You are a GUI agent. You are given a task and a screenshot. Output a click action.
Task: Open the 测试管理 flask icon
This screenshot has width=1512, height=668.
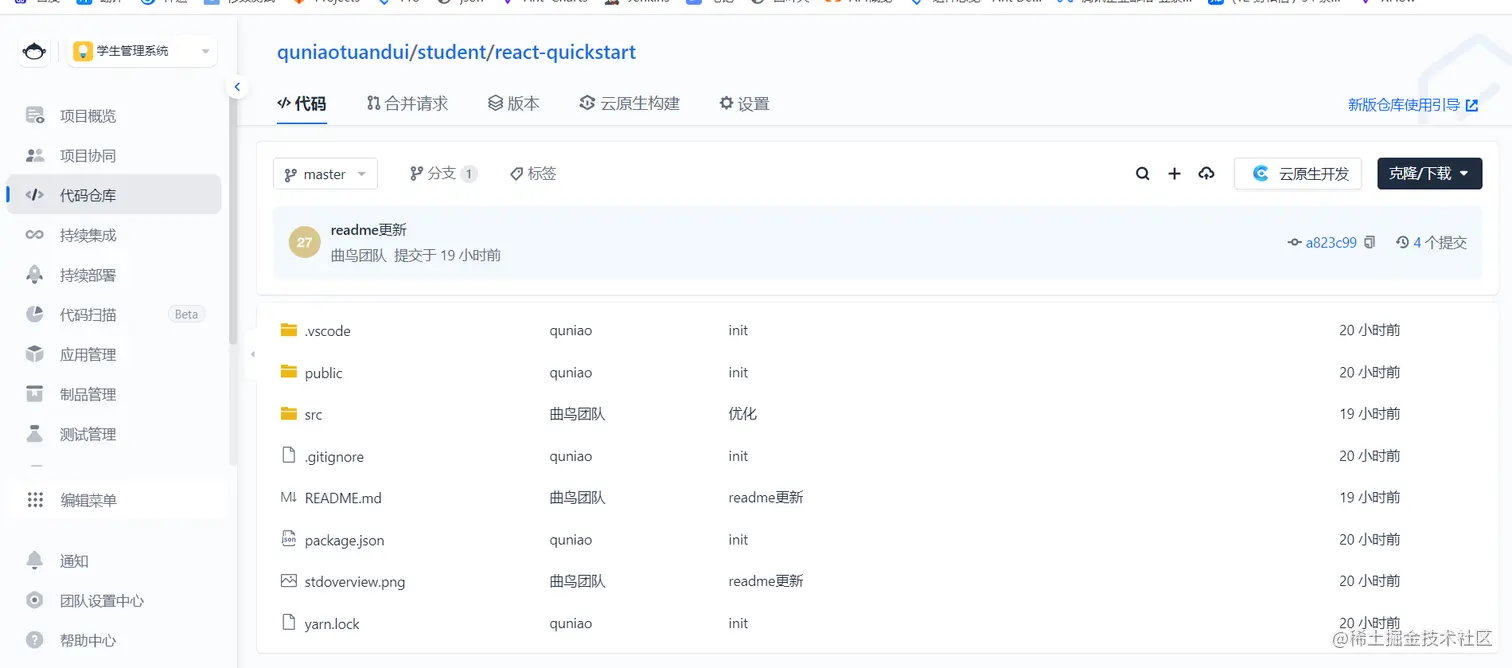click(x=35, y=434)
